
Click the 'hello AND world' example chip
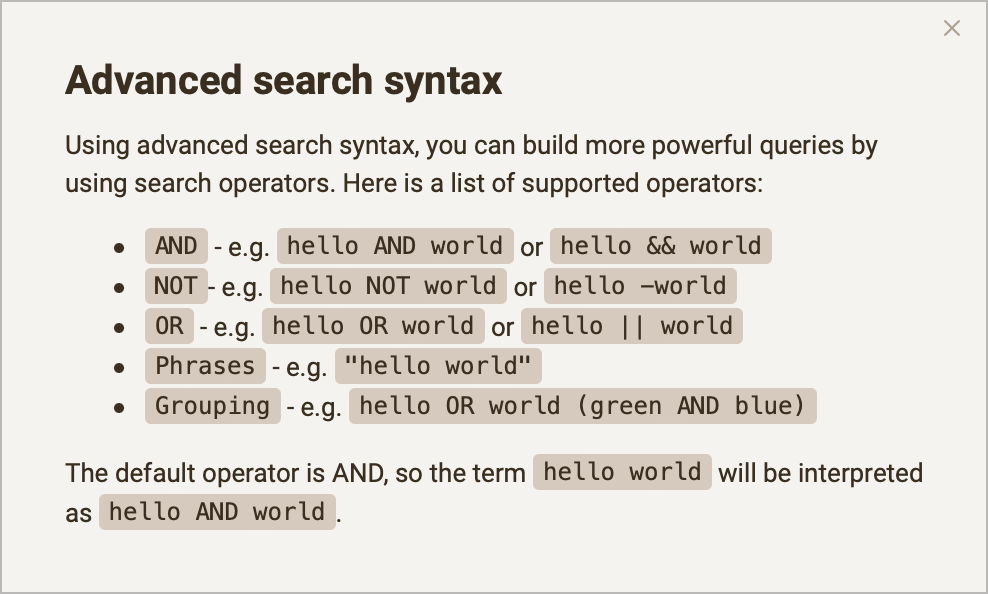click(x=393, y=246)
